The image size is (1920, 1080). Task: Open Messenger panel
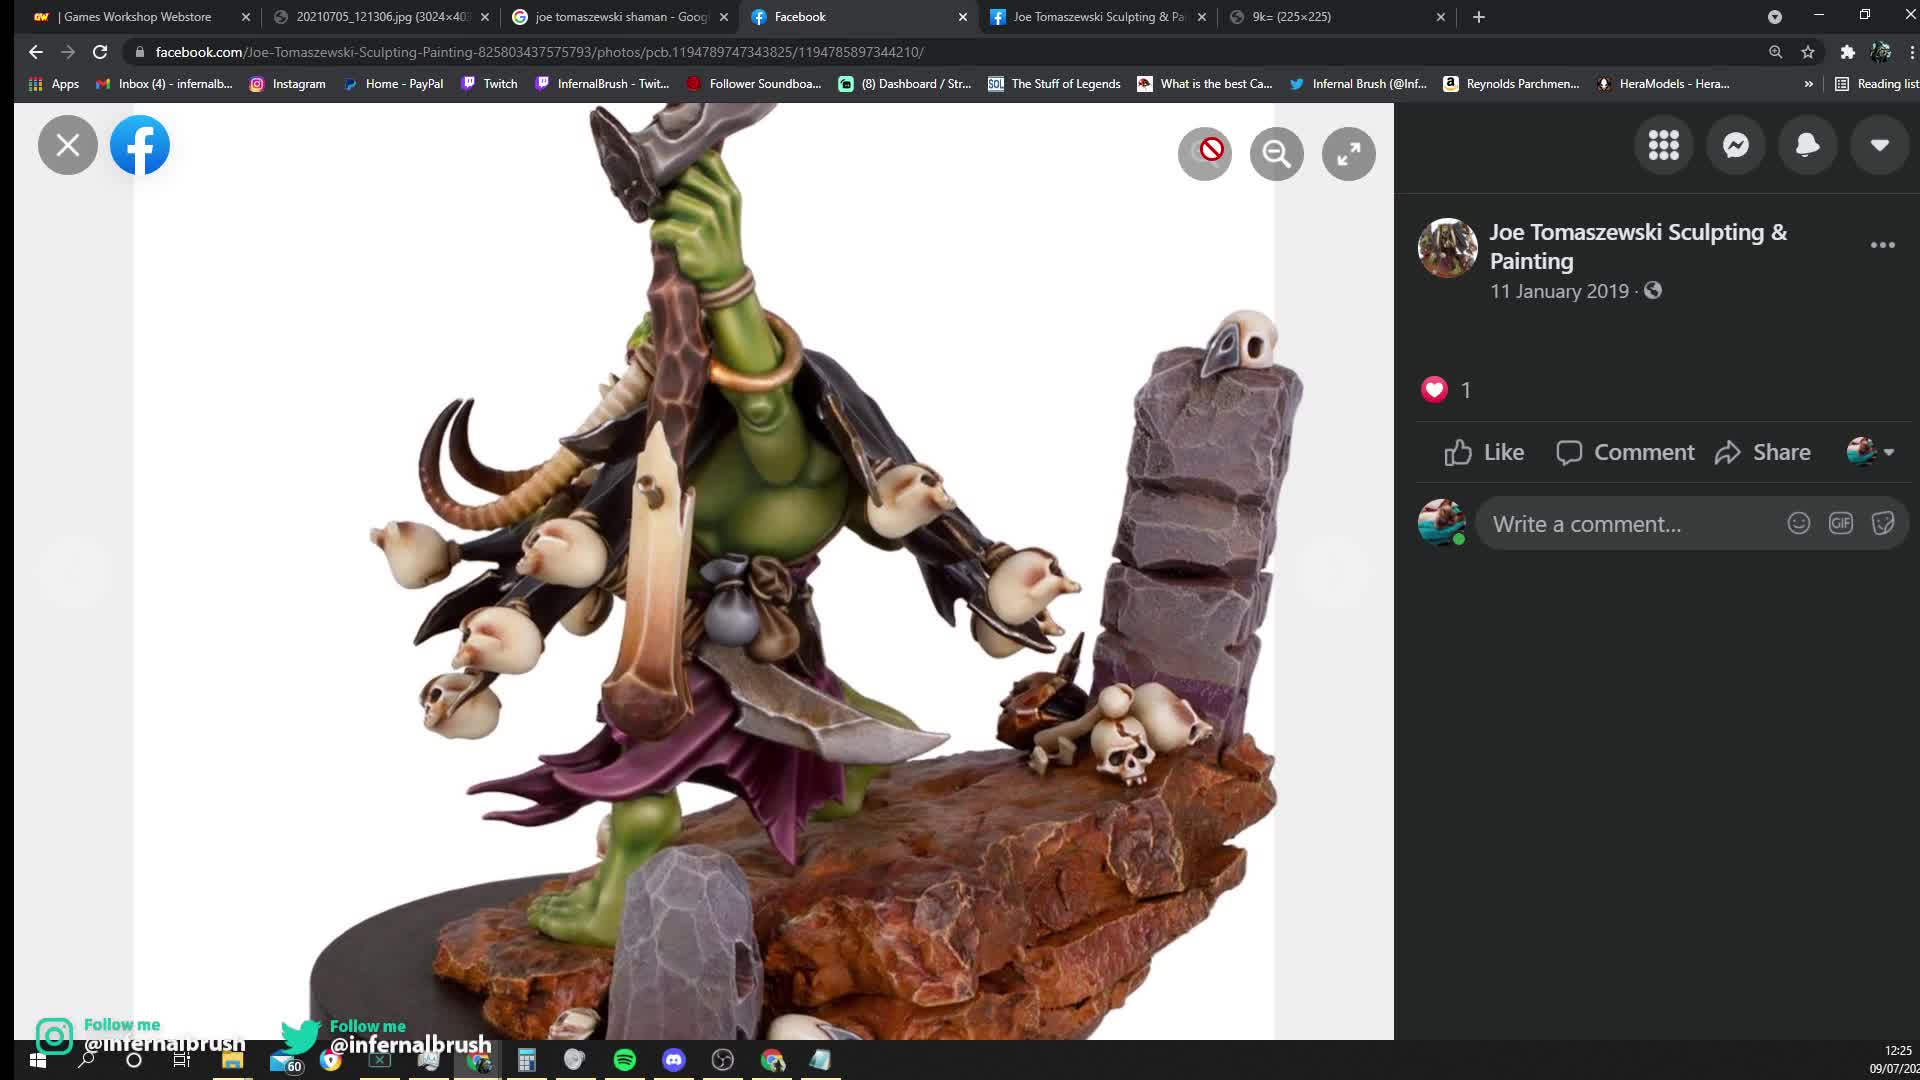[1736, 146]
